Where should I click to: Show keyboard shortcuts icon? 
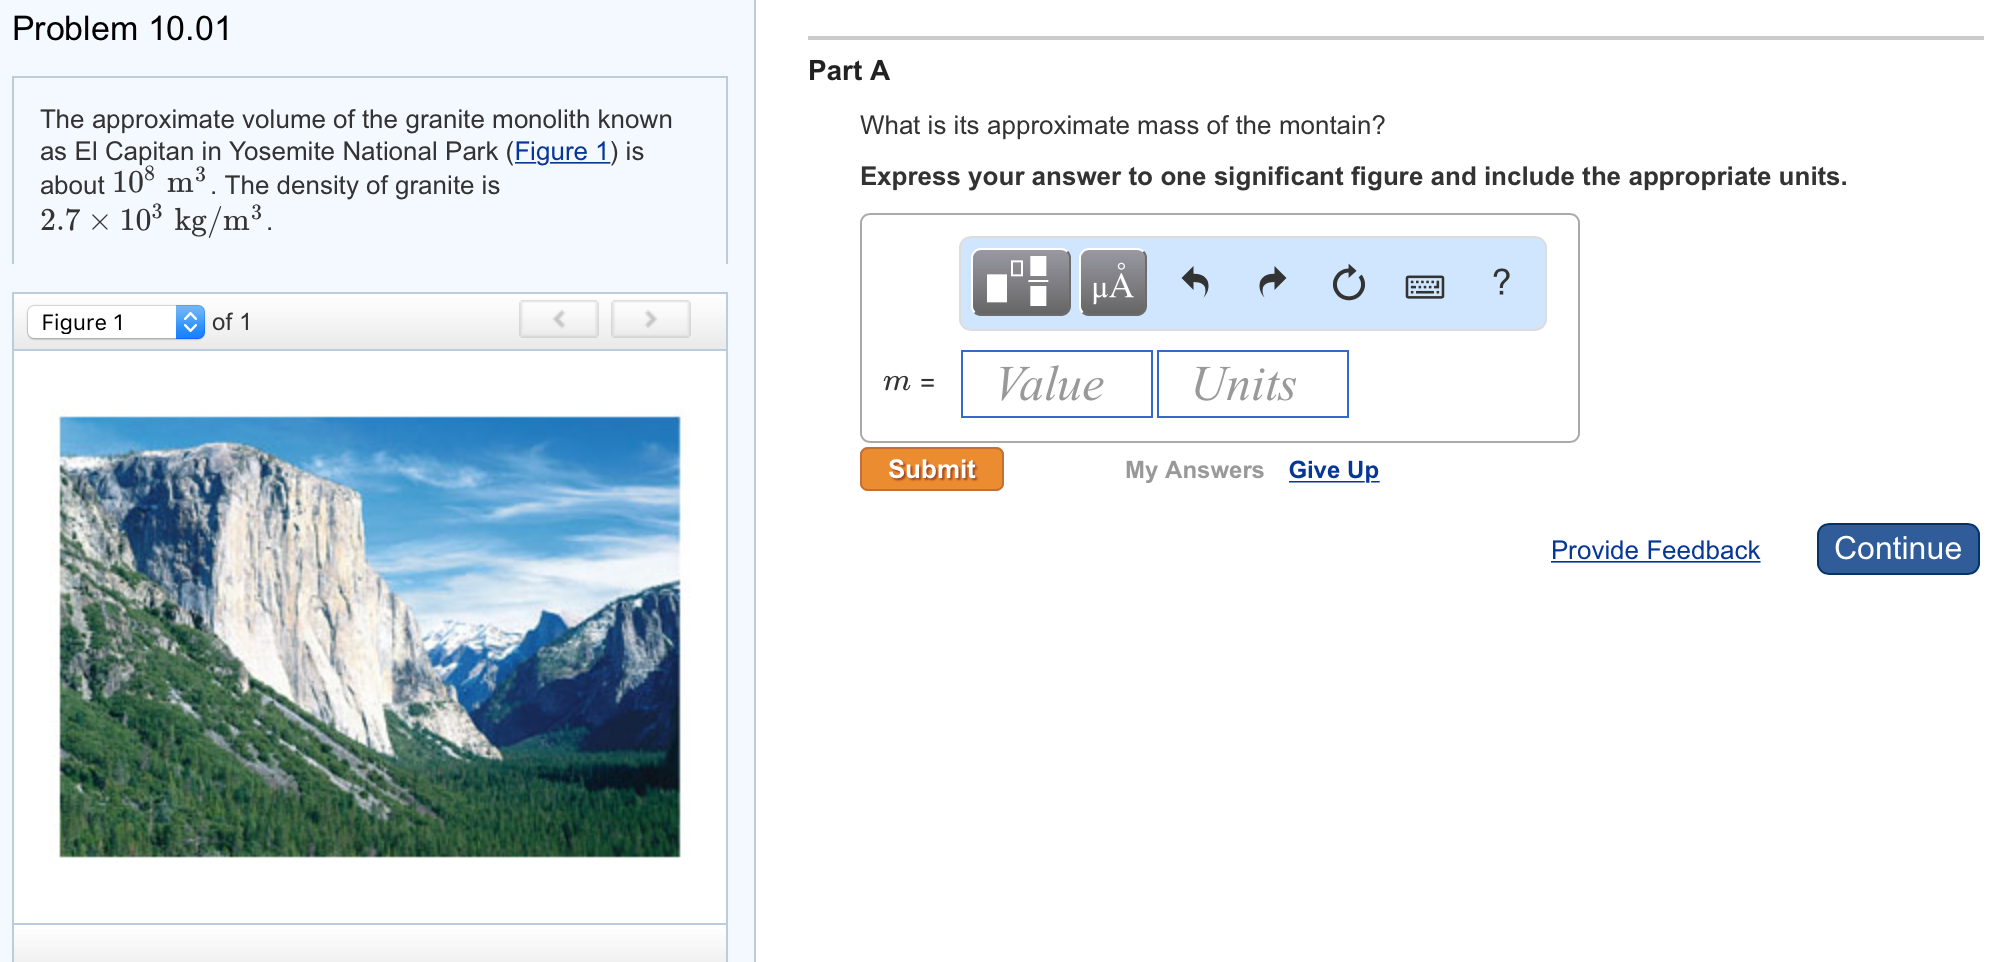[1424, 287]
